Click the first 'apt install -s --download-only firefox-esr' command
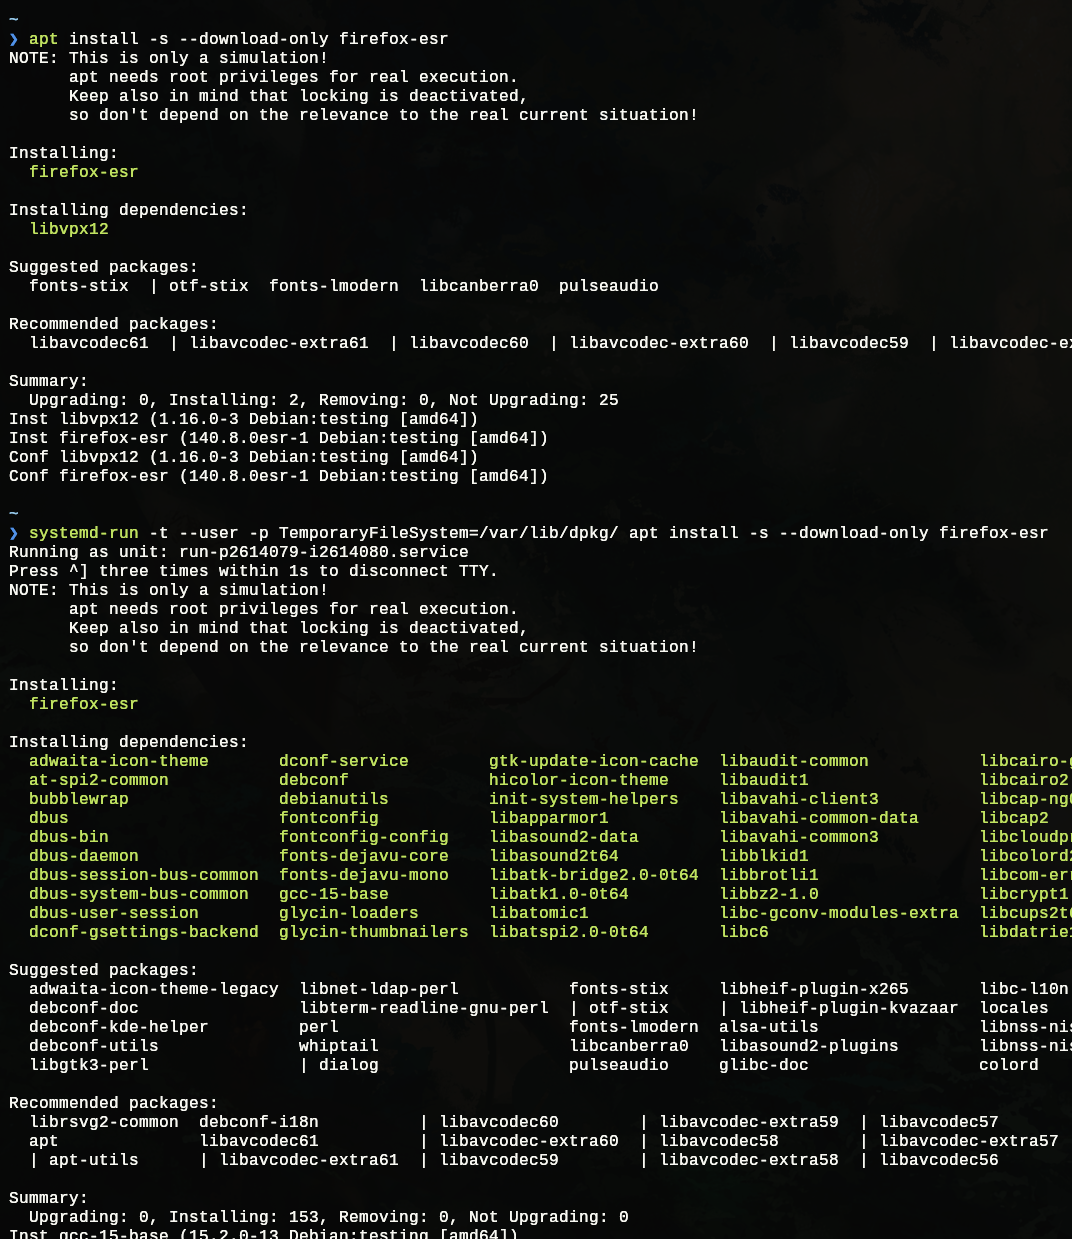The height and width of the screenshot is (1239, 1072). pyautogui.click(x=238, y=39)
